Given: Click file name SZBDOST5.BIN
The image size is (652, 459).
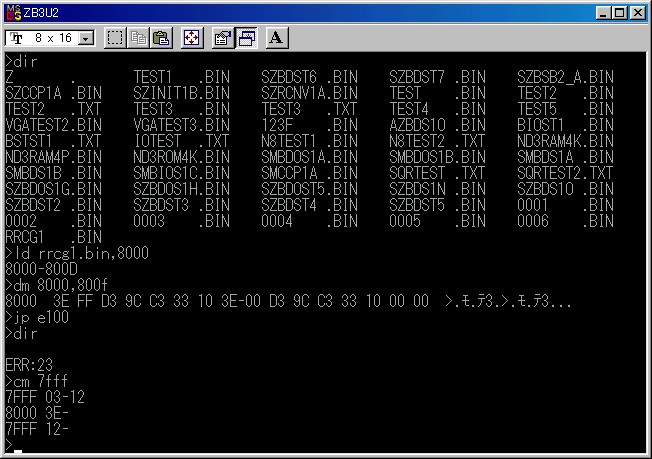Looking at the screenshot, I should tap(310, 189).
